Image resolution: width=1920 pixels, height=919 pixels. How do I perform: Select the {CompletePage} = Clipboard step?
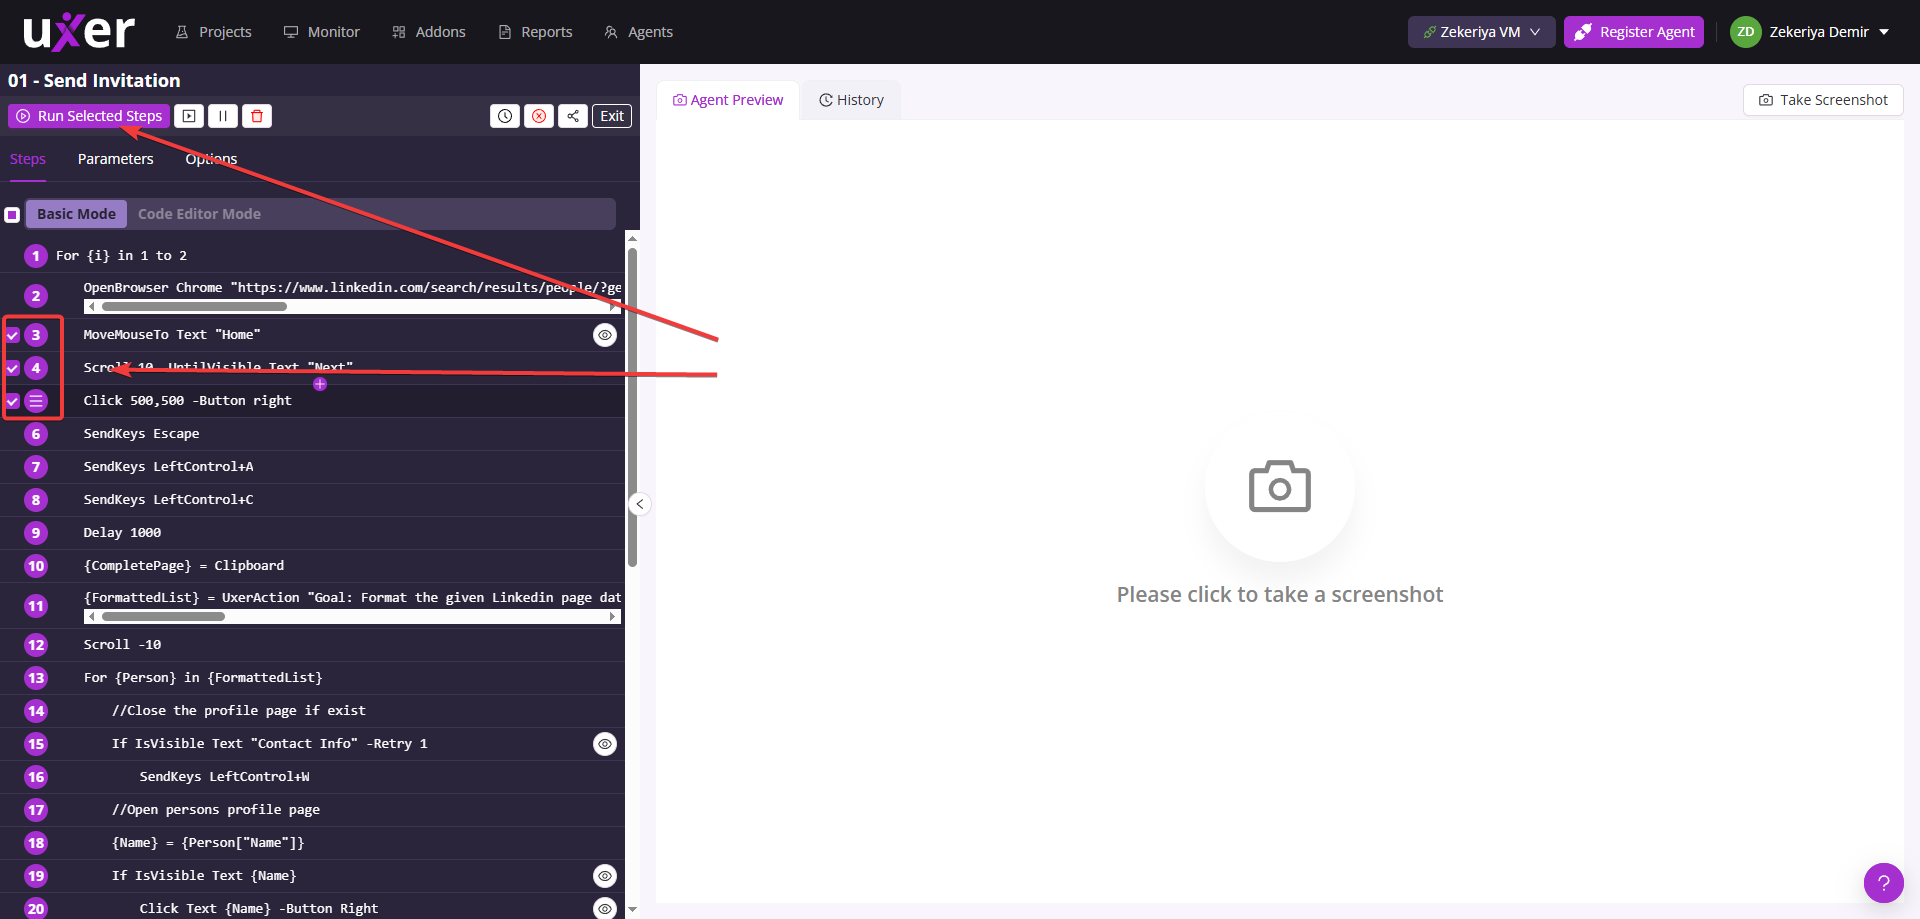[x=312, y=566]
